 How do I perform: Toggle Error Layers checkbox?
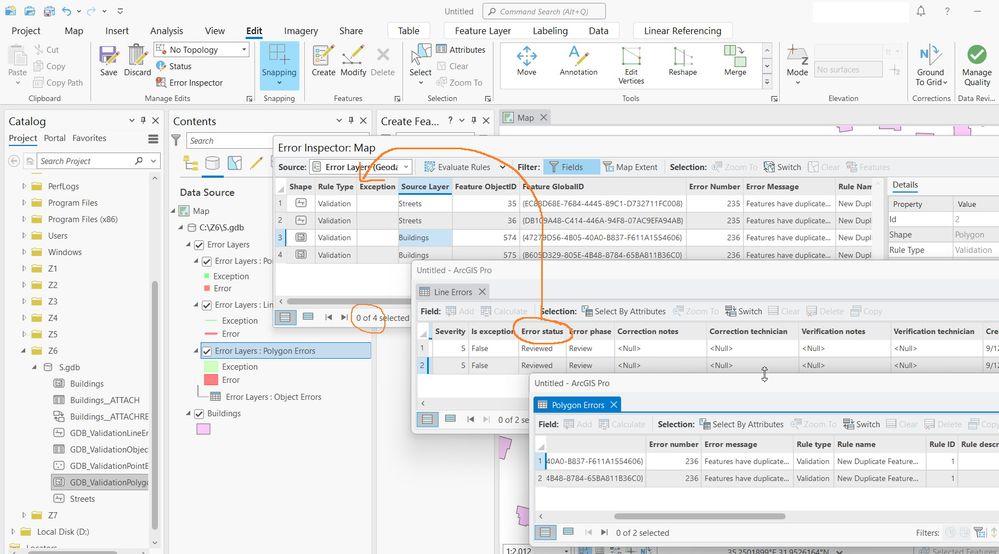[199, 245]
